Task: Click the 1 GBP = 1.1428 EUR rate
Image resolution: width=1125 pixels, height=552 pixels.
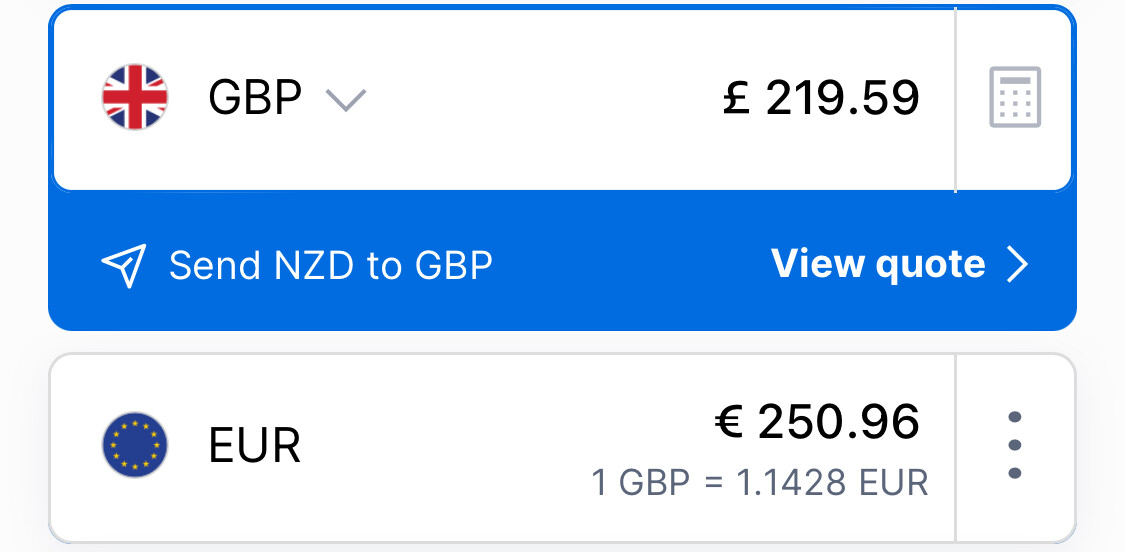Action: [760, 483]
